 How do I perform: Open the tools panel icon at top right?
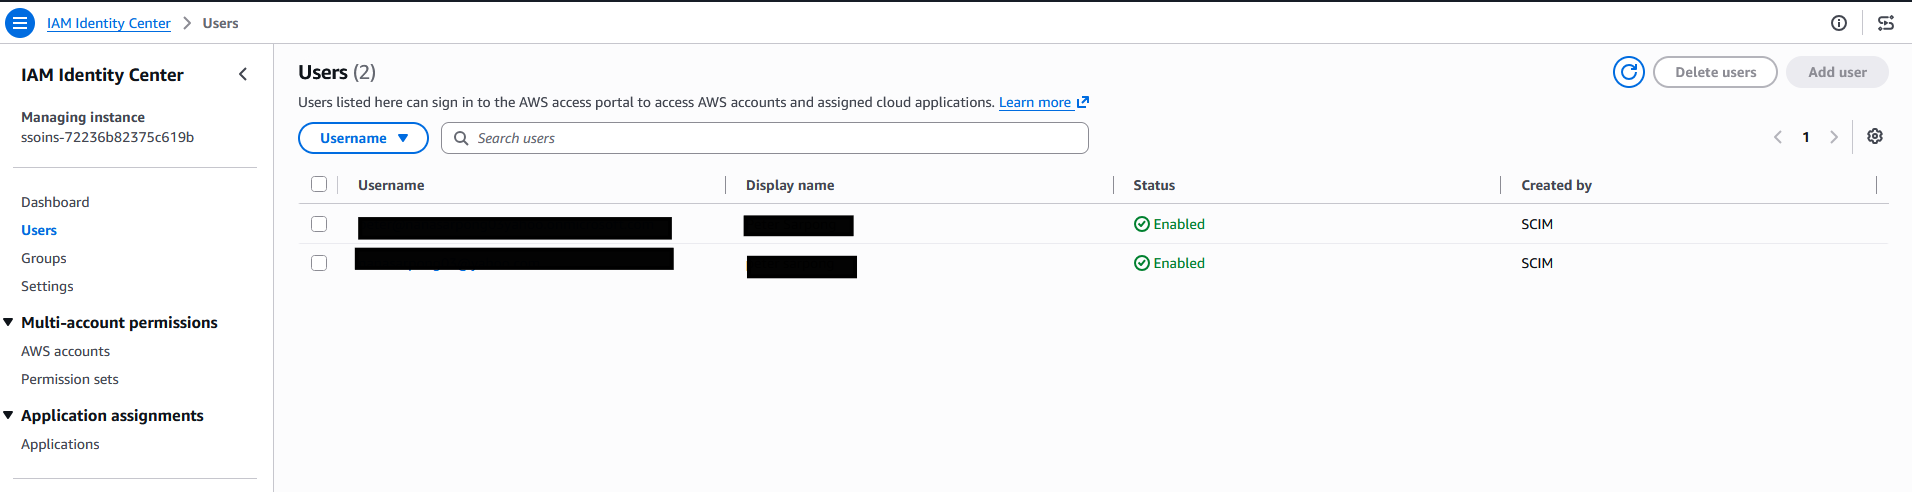(1886, 23)
